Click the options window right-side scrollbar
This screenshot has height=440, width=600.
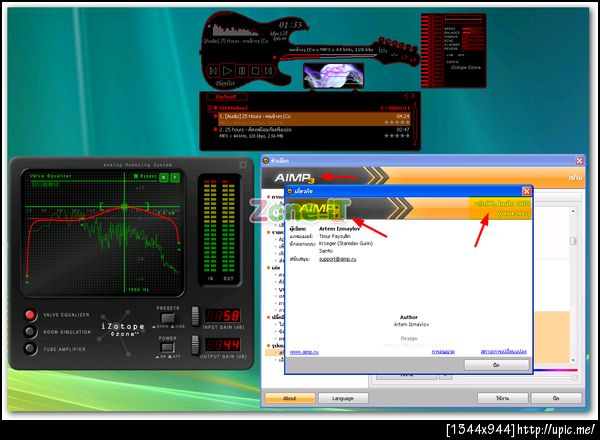(573, 285)
